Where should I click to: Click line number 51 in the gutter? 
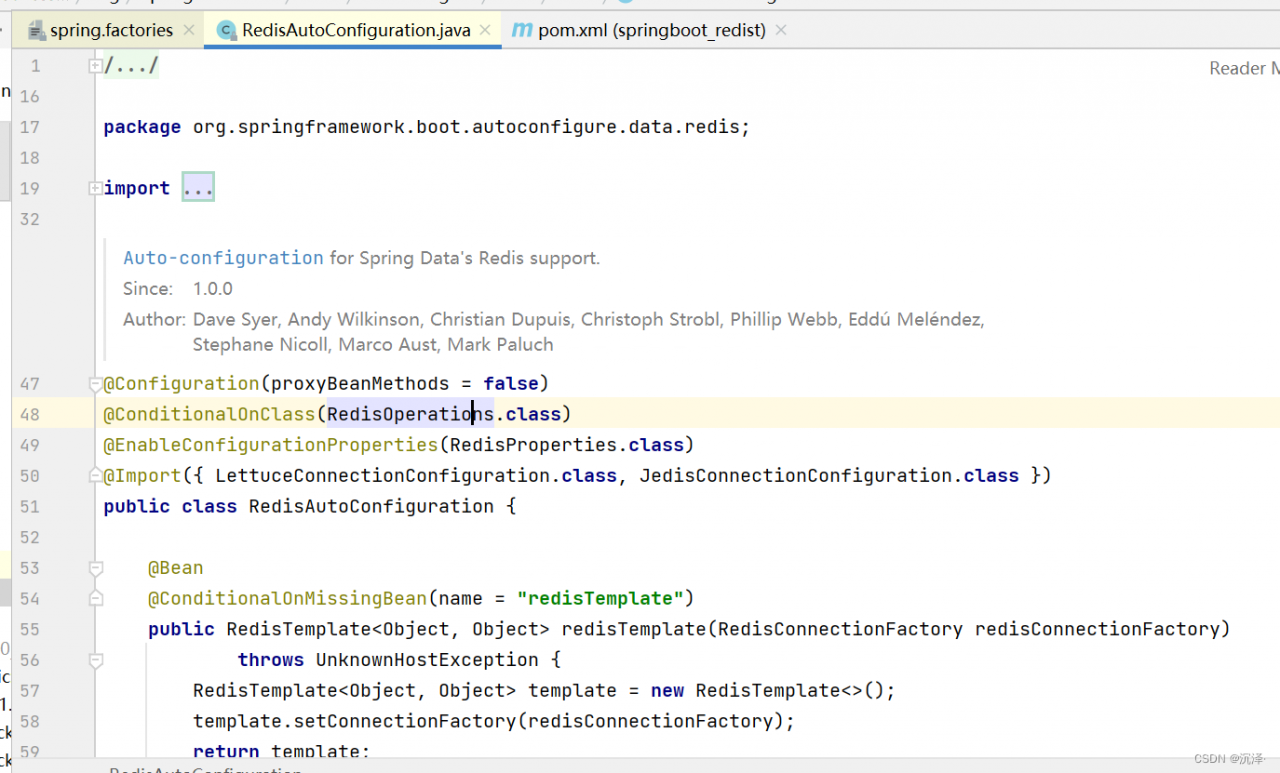click(29, 506)
